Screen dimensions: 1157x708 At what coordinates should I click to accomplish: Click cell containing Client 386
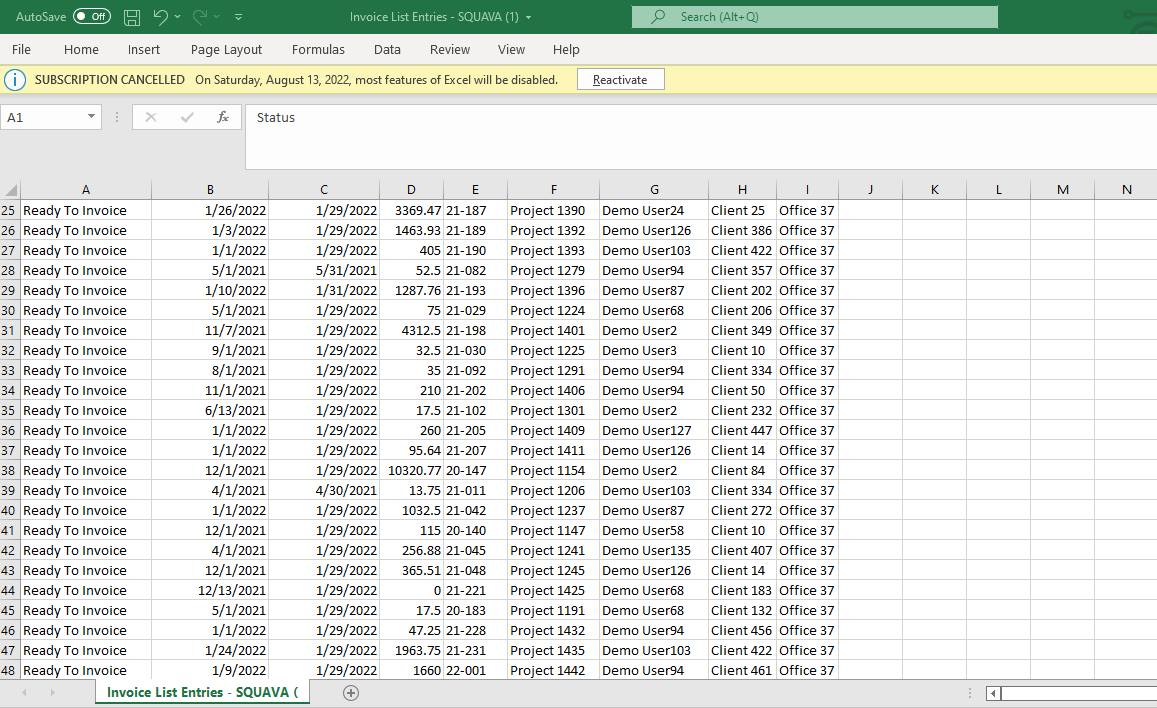(x=742, y=230)
